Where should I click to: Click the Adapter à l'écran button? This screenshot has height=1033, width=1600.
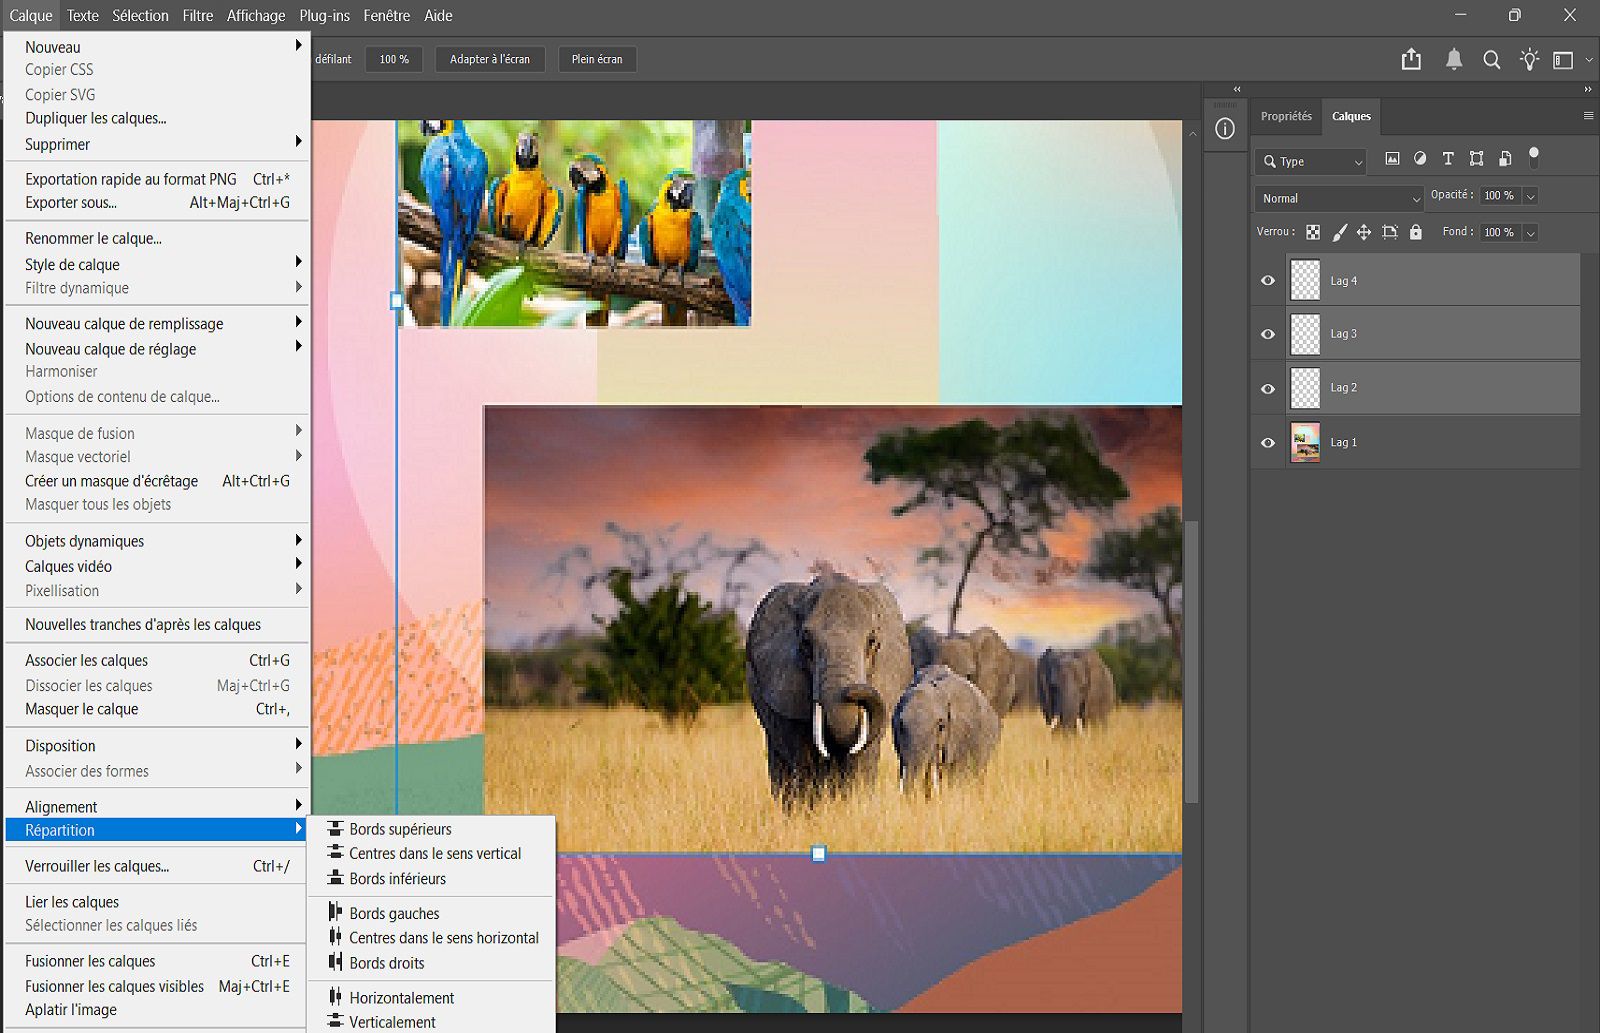click(x=489, y=59)
